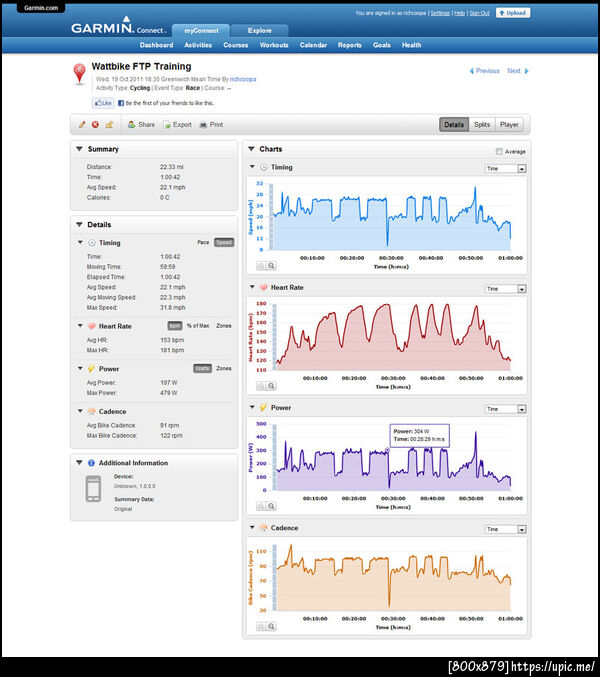The image size is (600, 677).
Task: Collapse the Charts panel
Action: point(251,149)
